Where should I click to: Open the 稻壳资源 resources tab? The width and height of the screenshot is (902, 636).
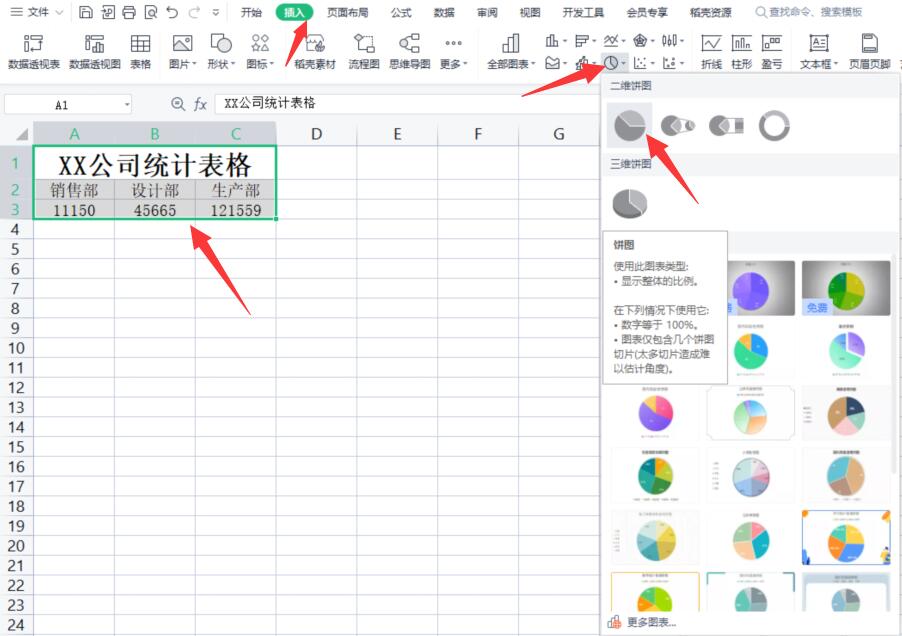click(710, 12)
